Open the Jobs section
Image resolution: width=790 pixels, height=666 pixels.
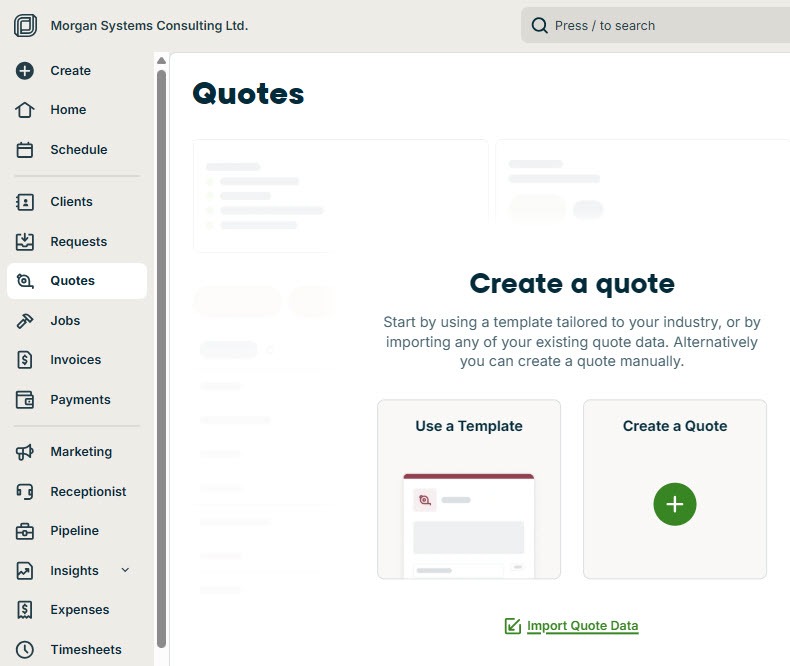[x=65, y=321]
